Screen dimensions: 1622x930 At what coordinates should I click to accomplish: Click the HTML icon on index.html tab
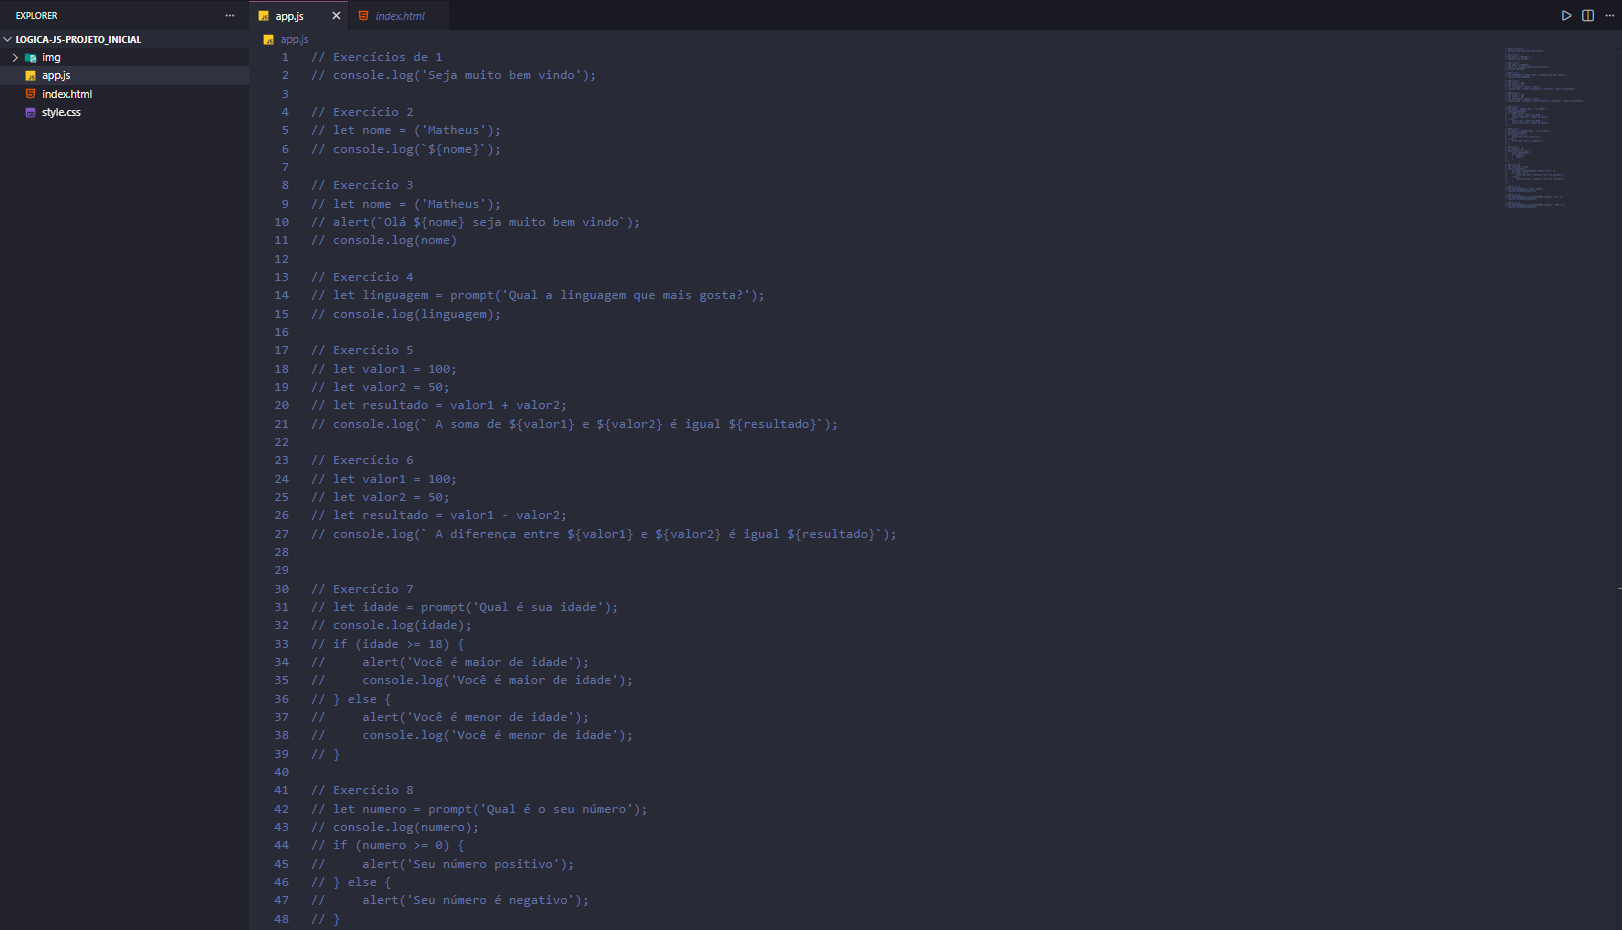click(364, 16)
